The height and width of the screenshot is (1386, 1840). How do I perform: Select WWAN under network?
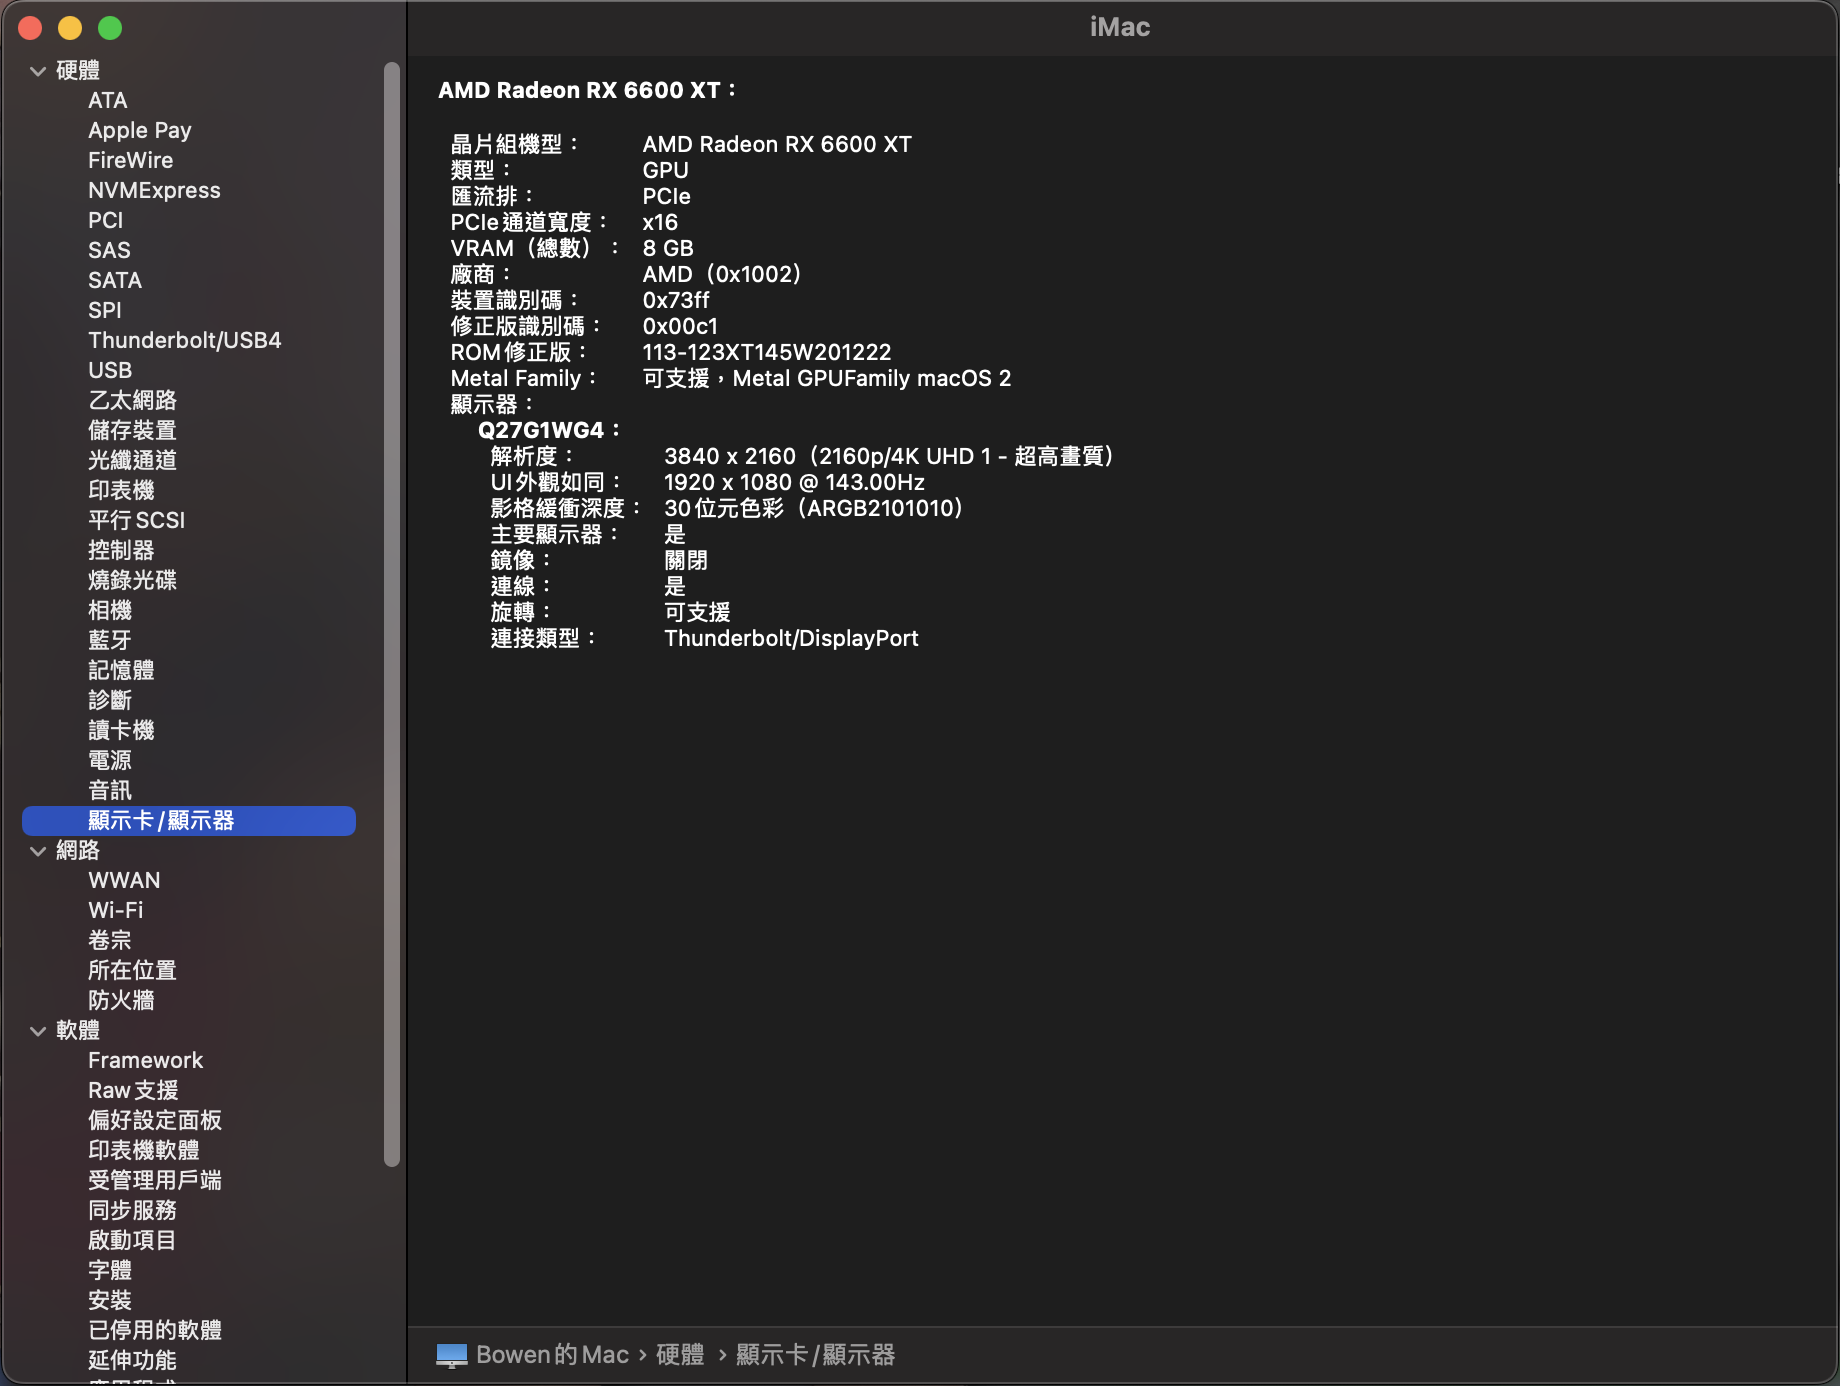[x=124, y=881]
